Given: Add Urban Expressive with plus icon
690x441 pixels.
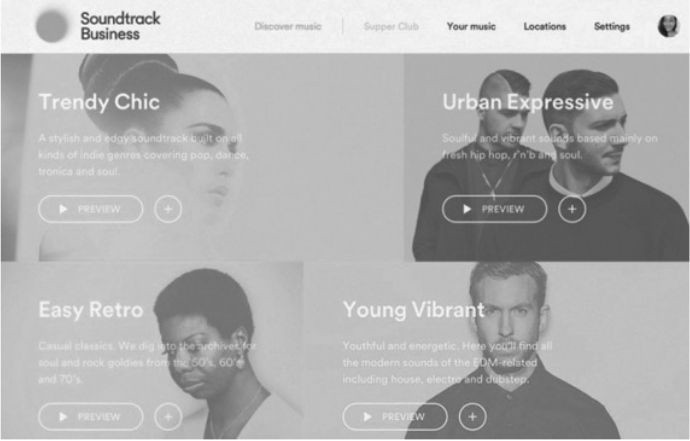Looking at the screenshot, I should point(572,209).
